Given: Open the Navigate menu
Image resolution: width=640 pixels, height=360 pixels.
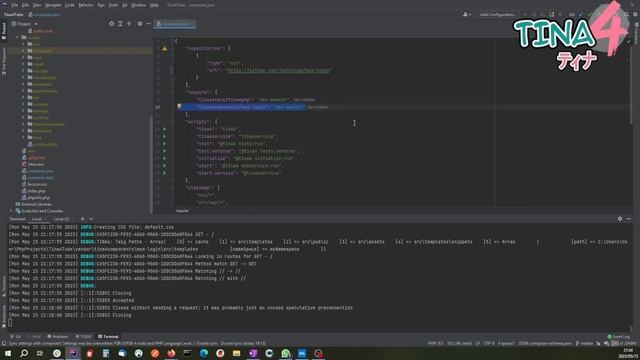Looking at the screenshot, I should pos(53,5).
